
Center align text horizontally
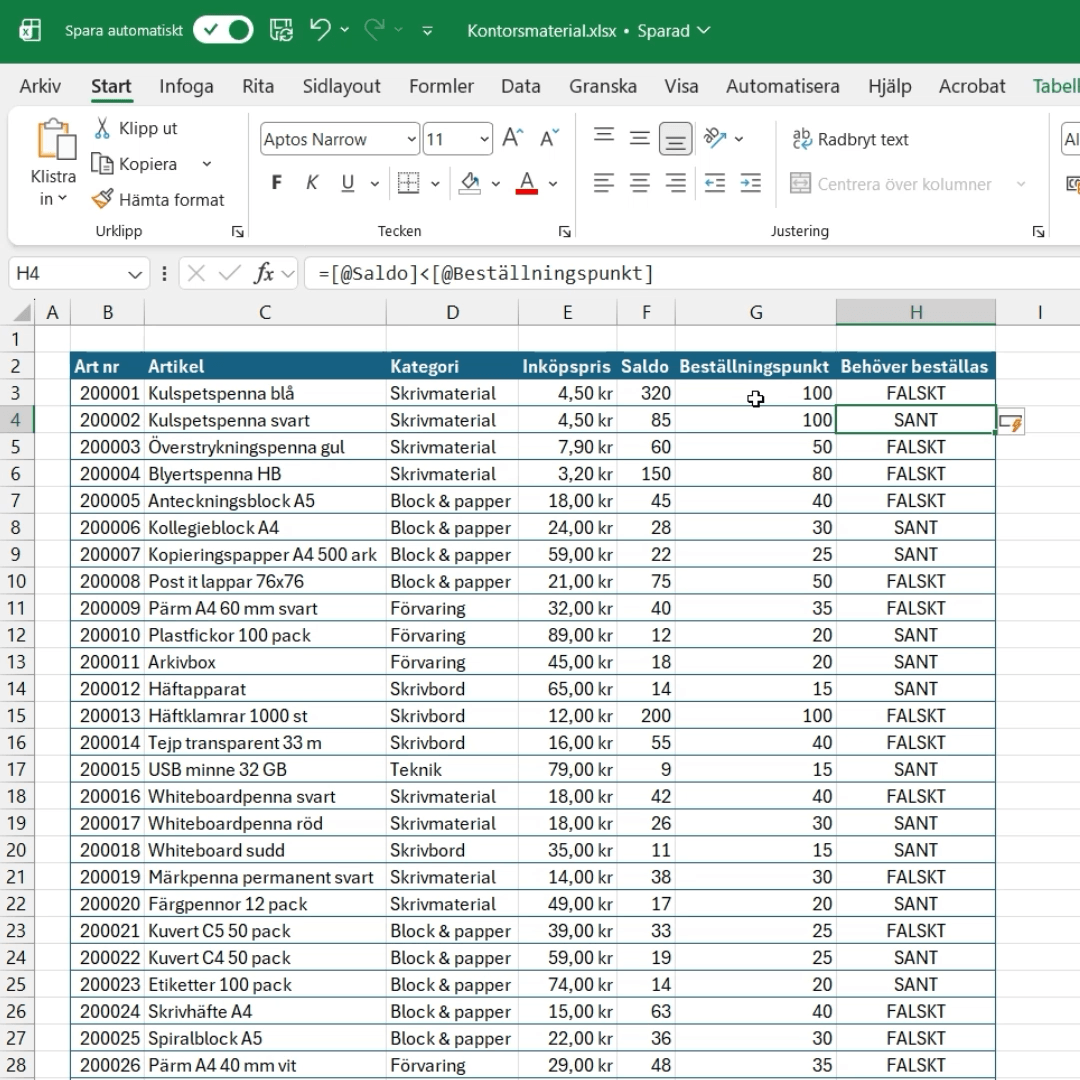(x=640, y=183)
